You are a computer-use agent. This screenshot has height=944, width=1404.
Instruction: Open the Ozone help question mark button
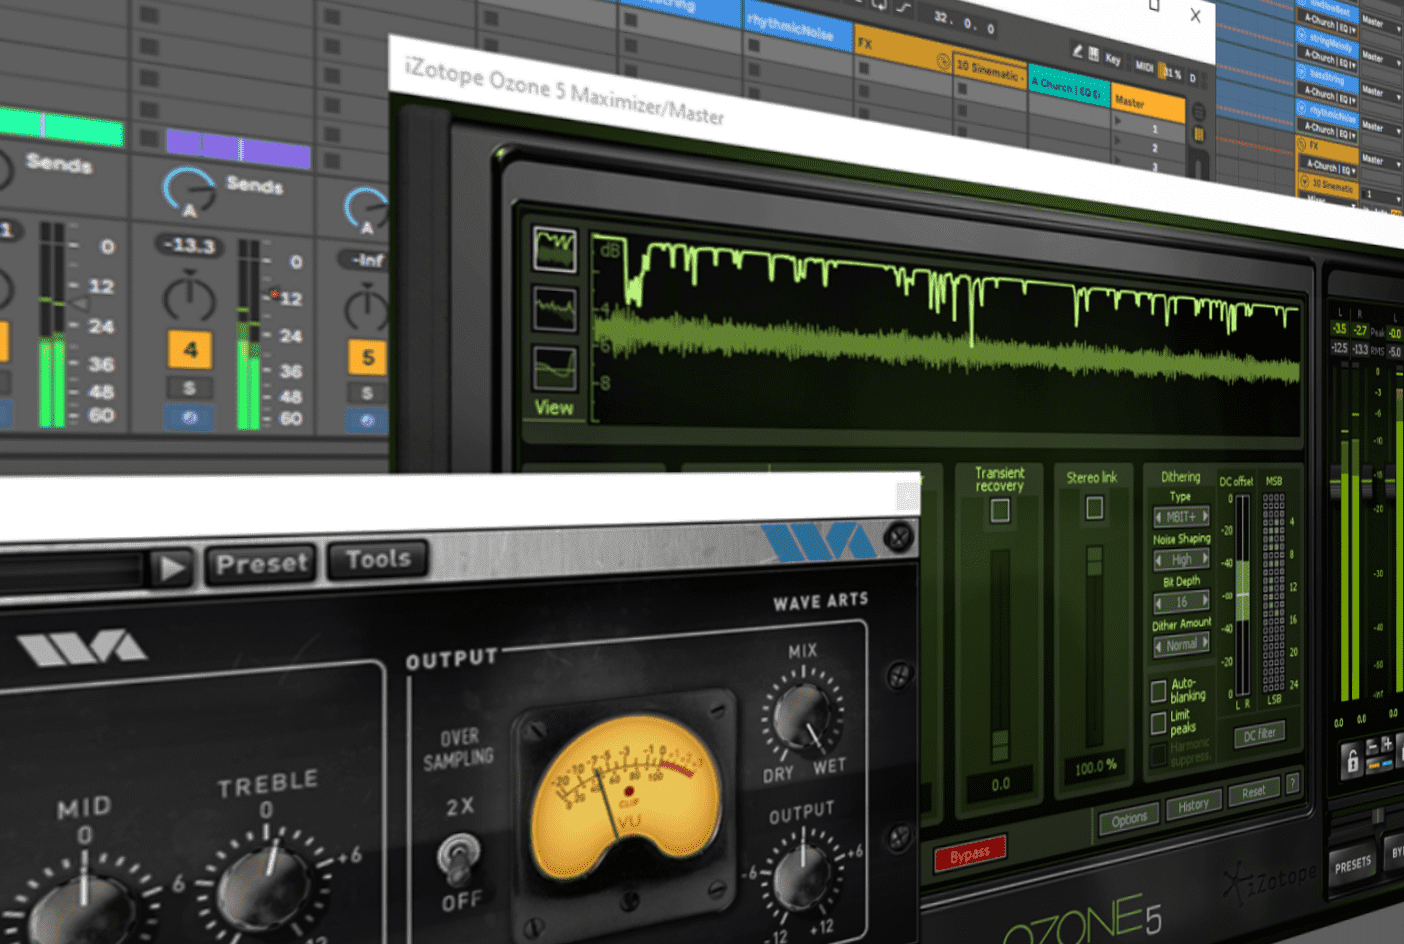[1292, 784]
